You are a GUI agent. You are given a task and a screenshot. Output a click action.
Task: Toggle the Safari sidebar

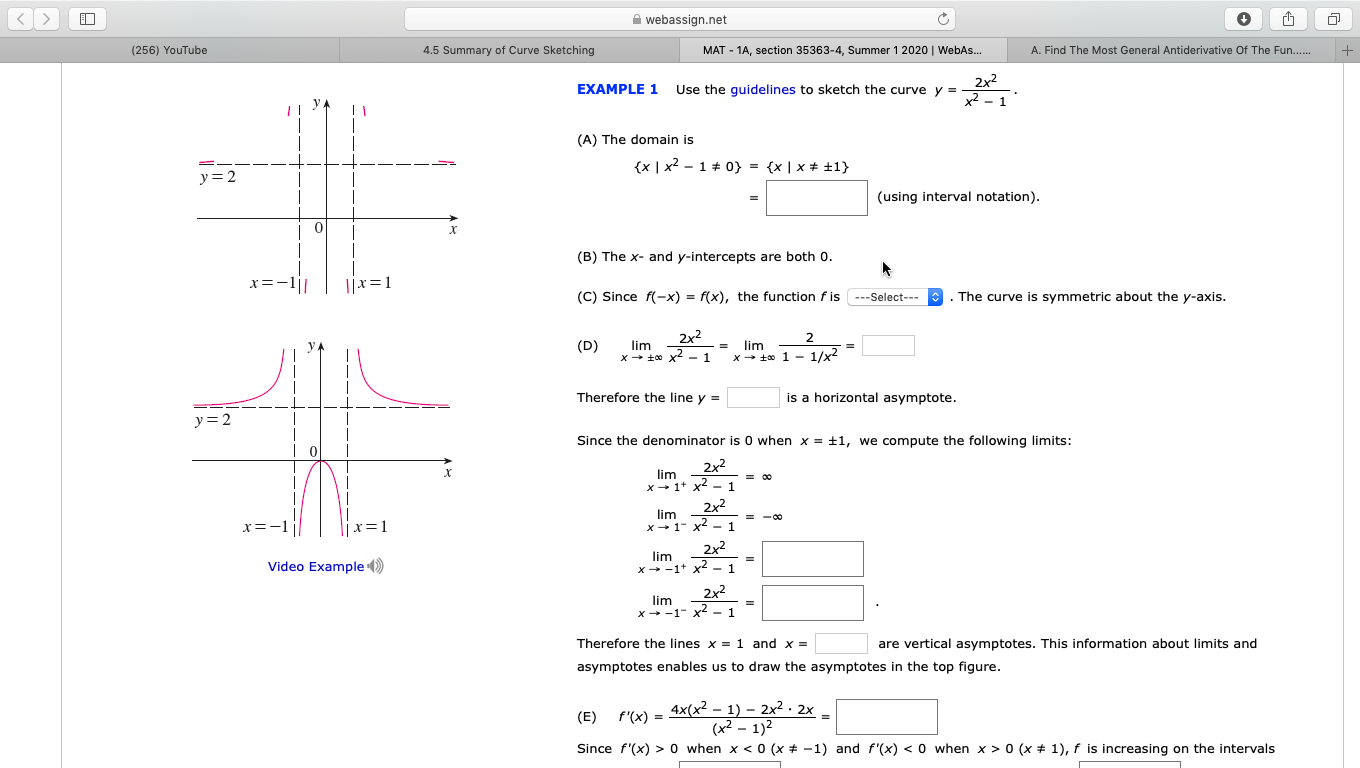click(x=87, y=18)
